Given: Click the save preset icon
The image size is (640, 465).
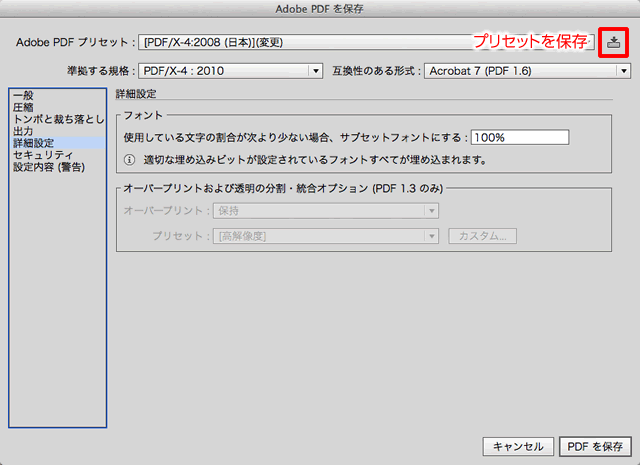Looking at the screenshot, I should (613, 42).
